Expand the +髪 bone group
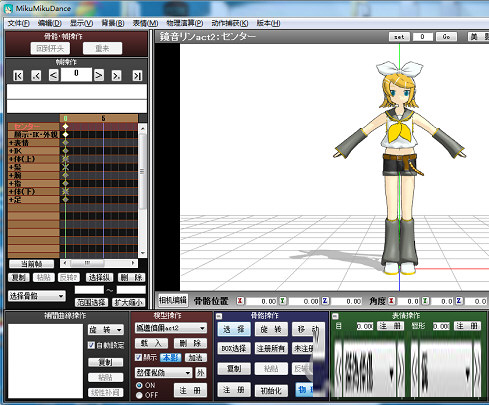Screen dimensions: 489x405 [11, 167]
